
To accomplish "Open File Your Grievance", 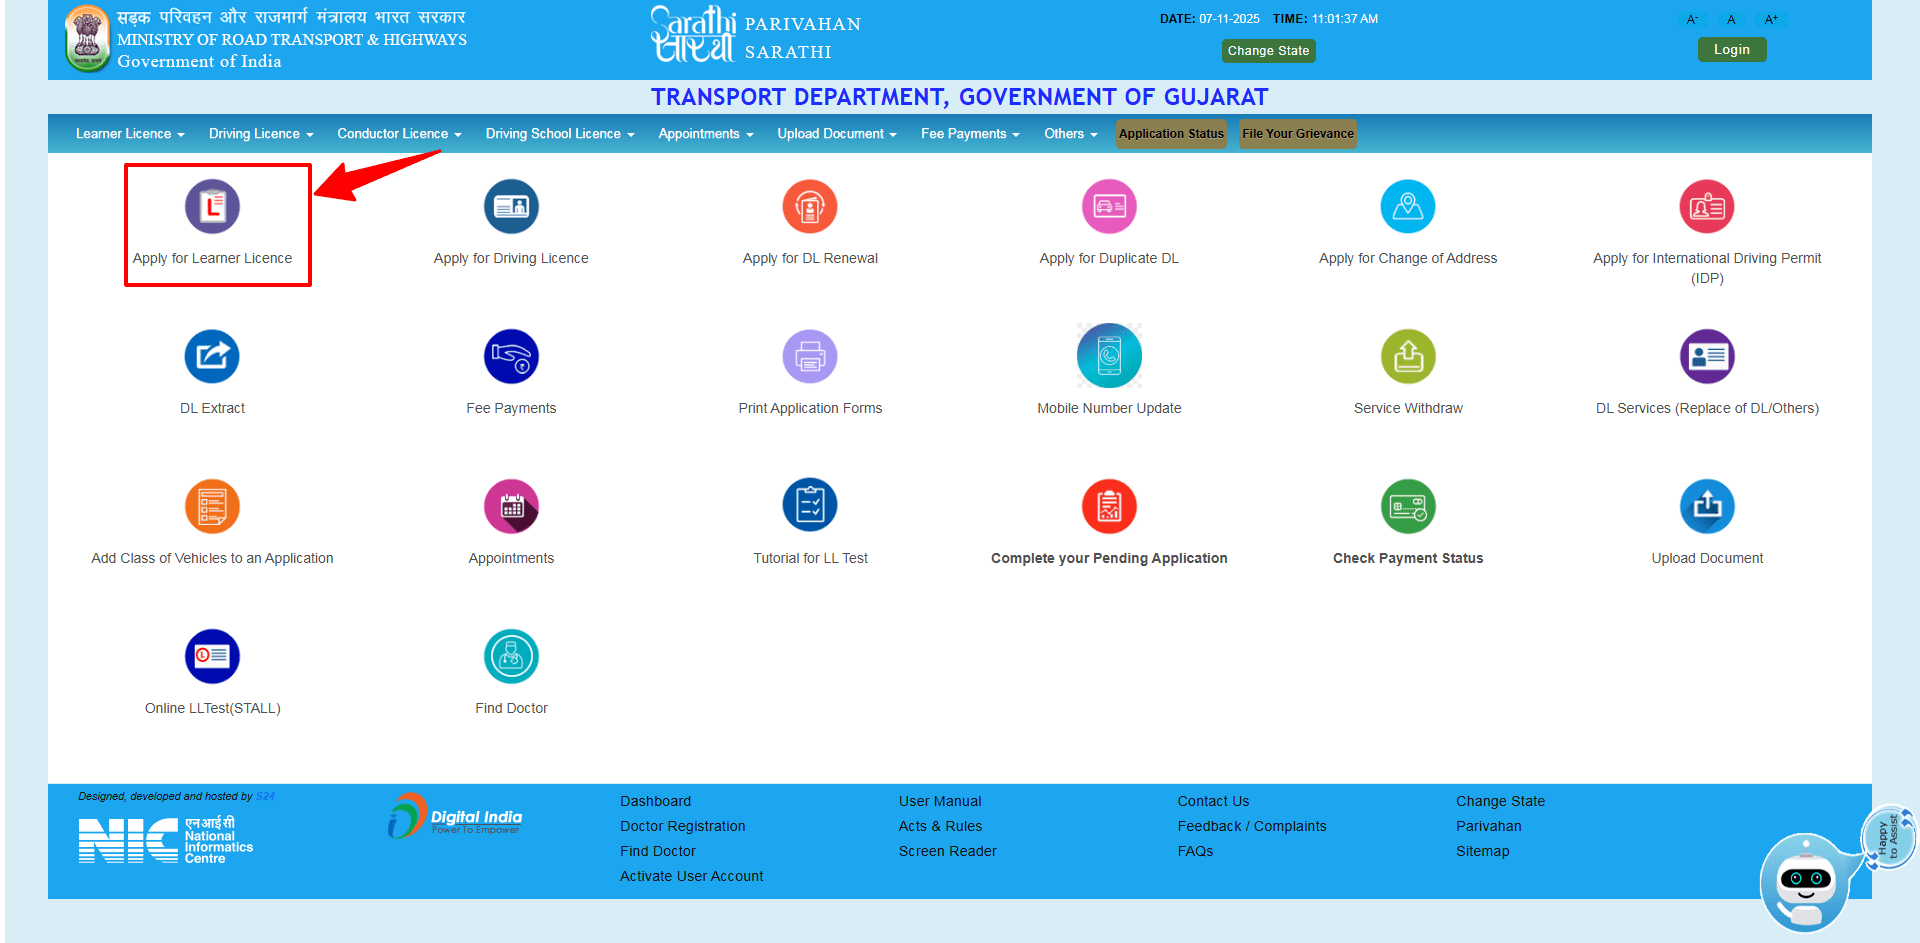I will click(1297, 133).
